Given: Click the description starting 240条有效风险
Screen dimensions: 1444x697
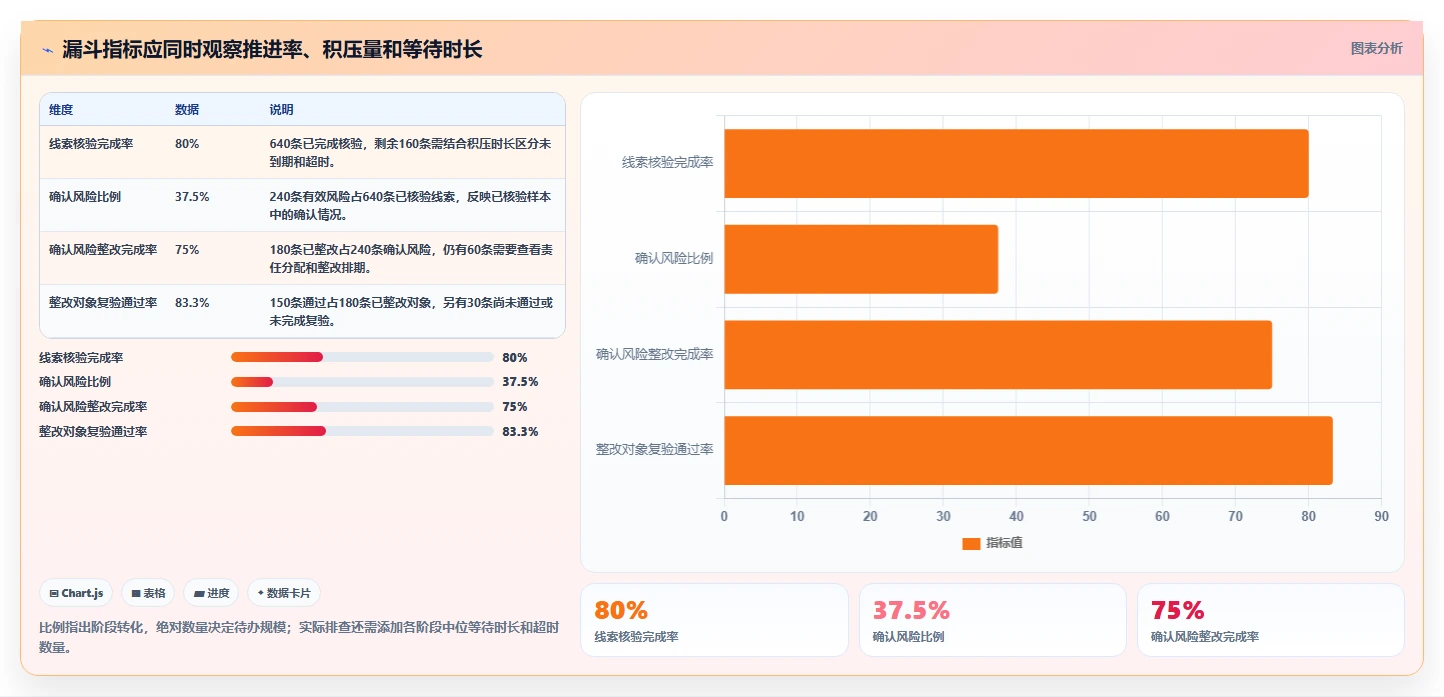Looking at the screenshot, I should point(411,206).
